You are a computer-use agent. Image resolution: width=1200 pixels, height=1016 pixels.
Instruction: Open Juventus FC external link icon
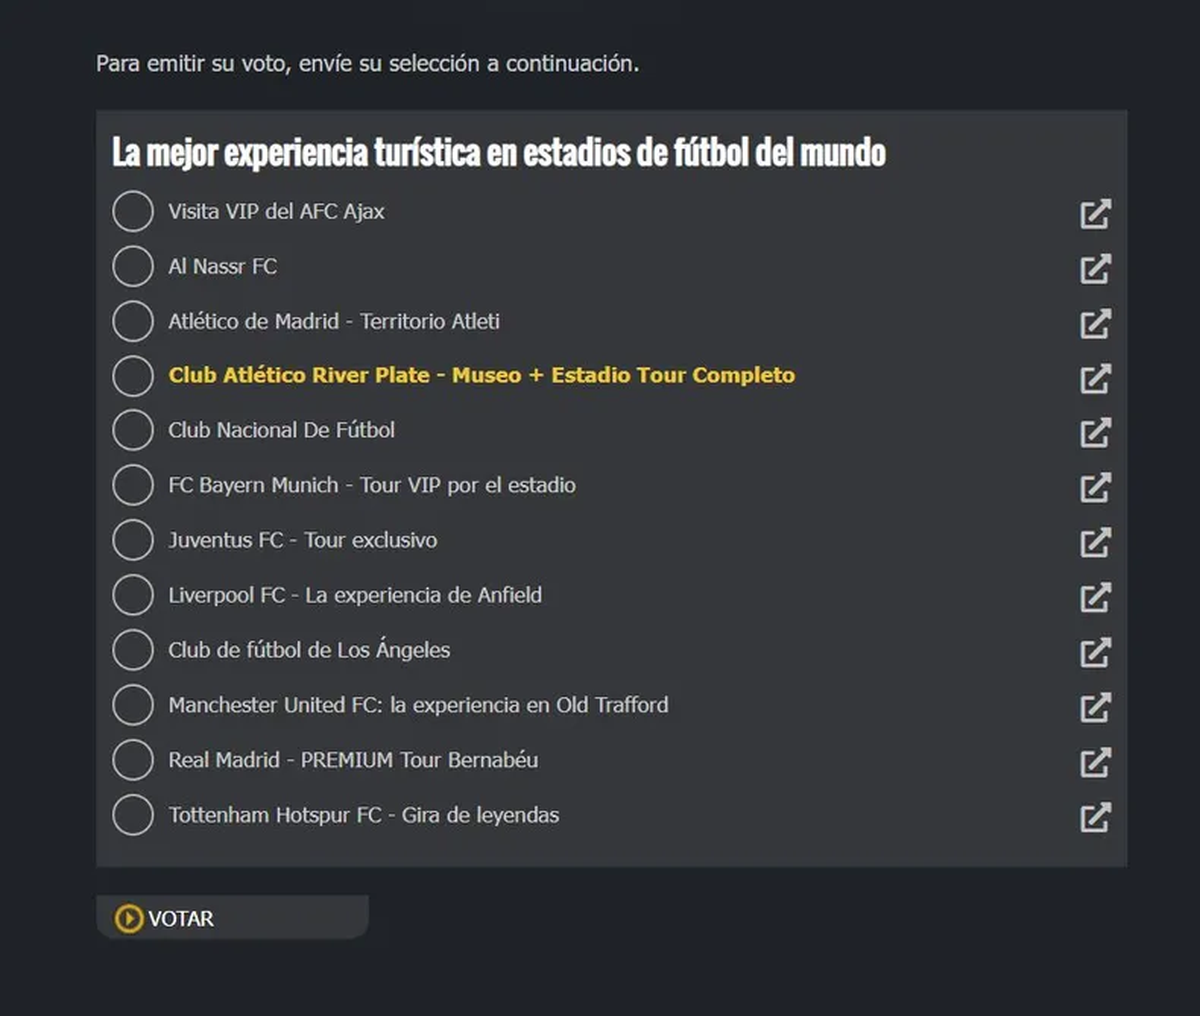tap(1095, 543)
